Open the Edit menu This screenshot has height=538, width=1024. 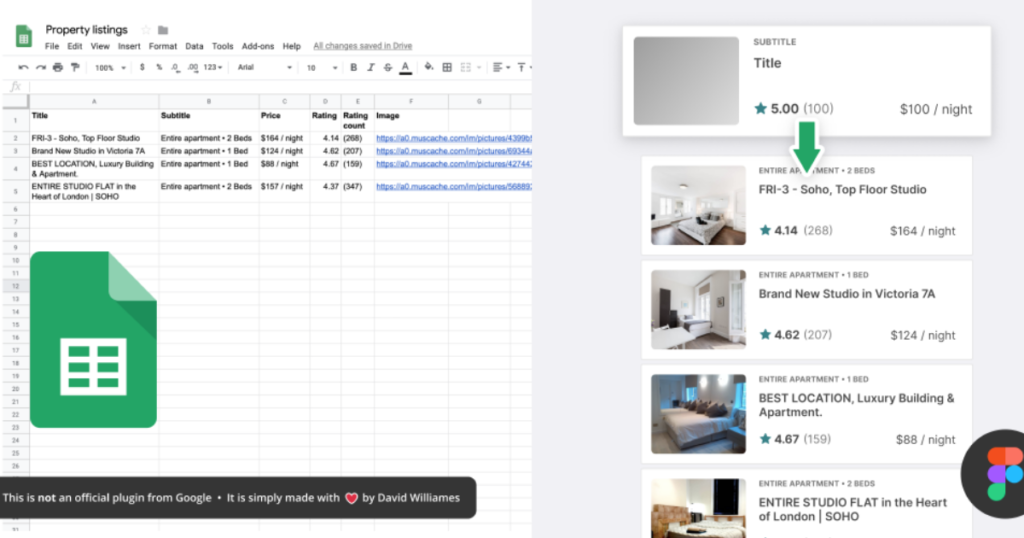[74, 46]
